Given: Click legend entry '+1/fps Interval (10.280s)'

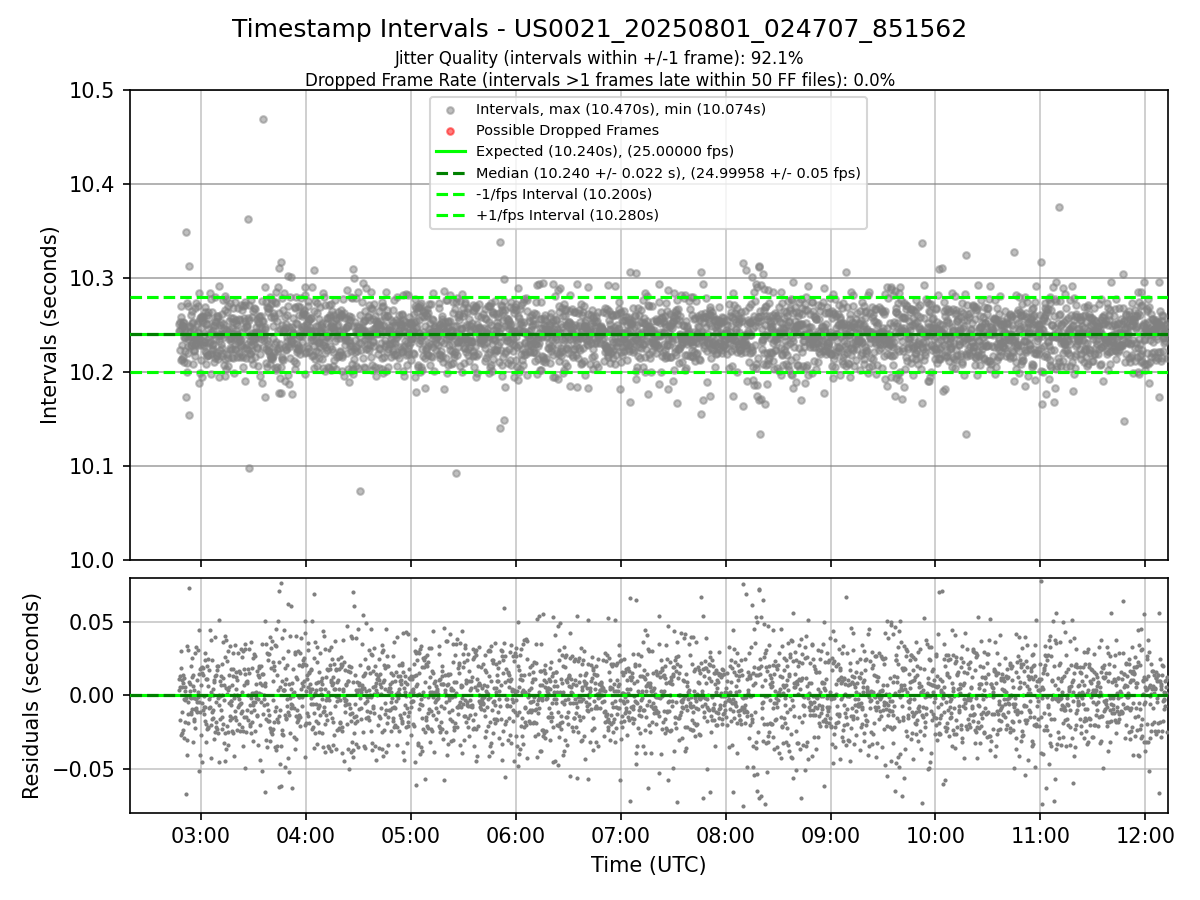Looking at the screenshot, I should [x=567, y=215].
